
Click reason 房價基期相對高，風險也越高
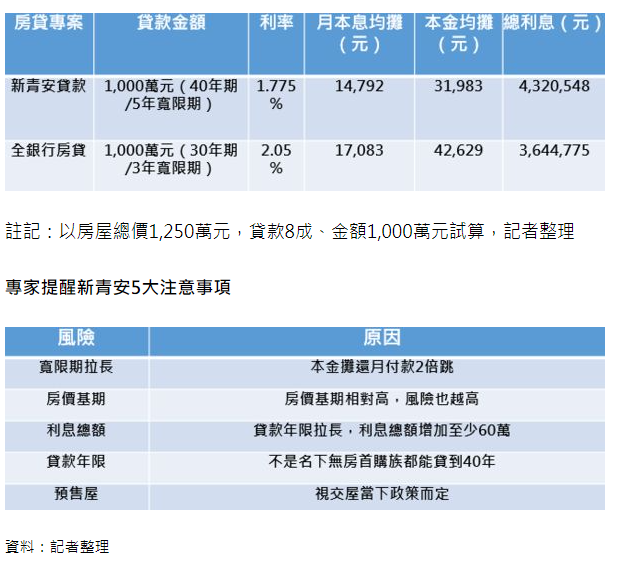tap(382, 399)
